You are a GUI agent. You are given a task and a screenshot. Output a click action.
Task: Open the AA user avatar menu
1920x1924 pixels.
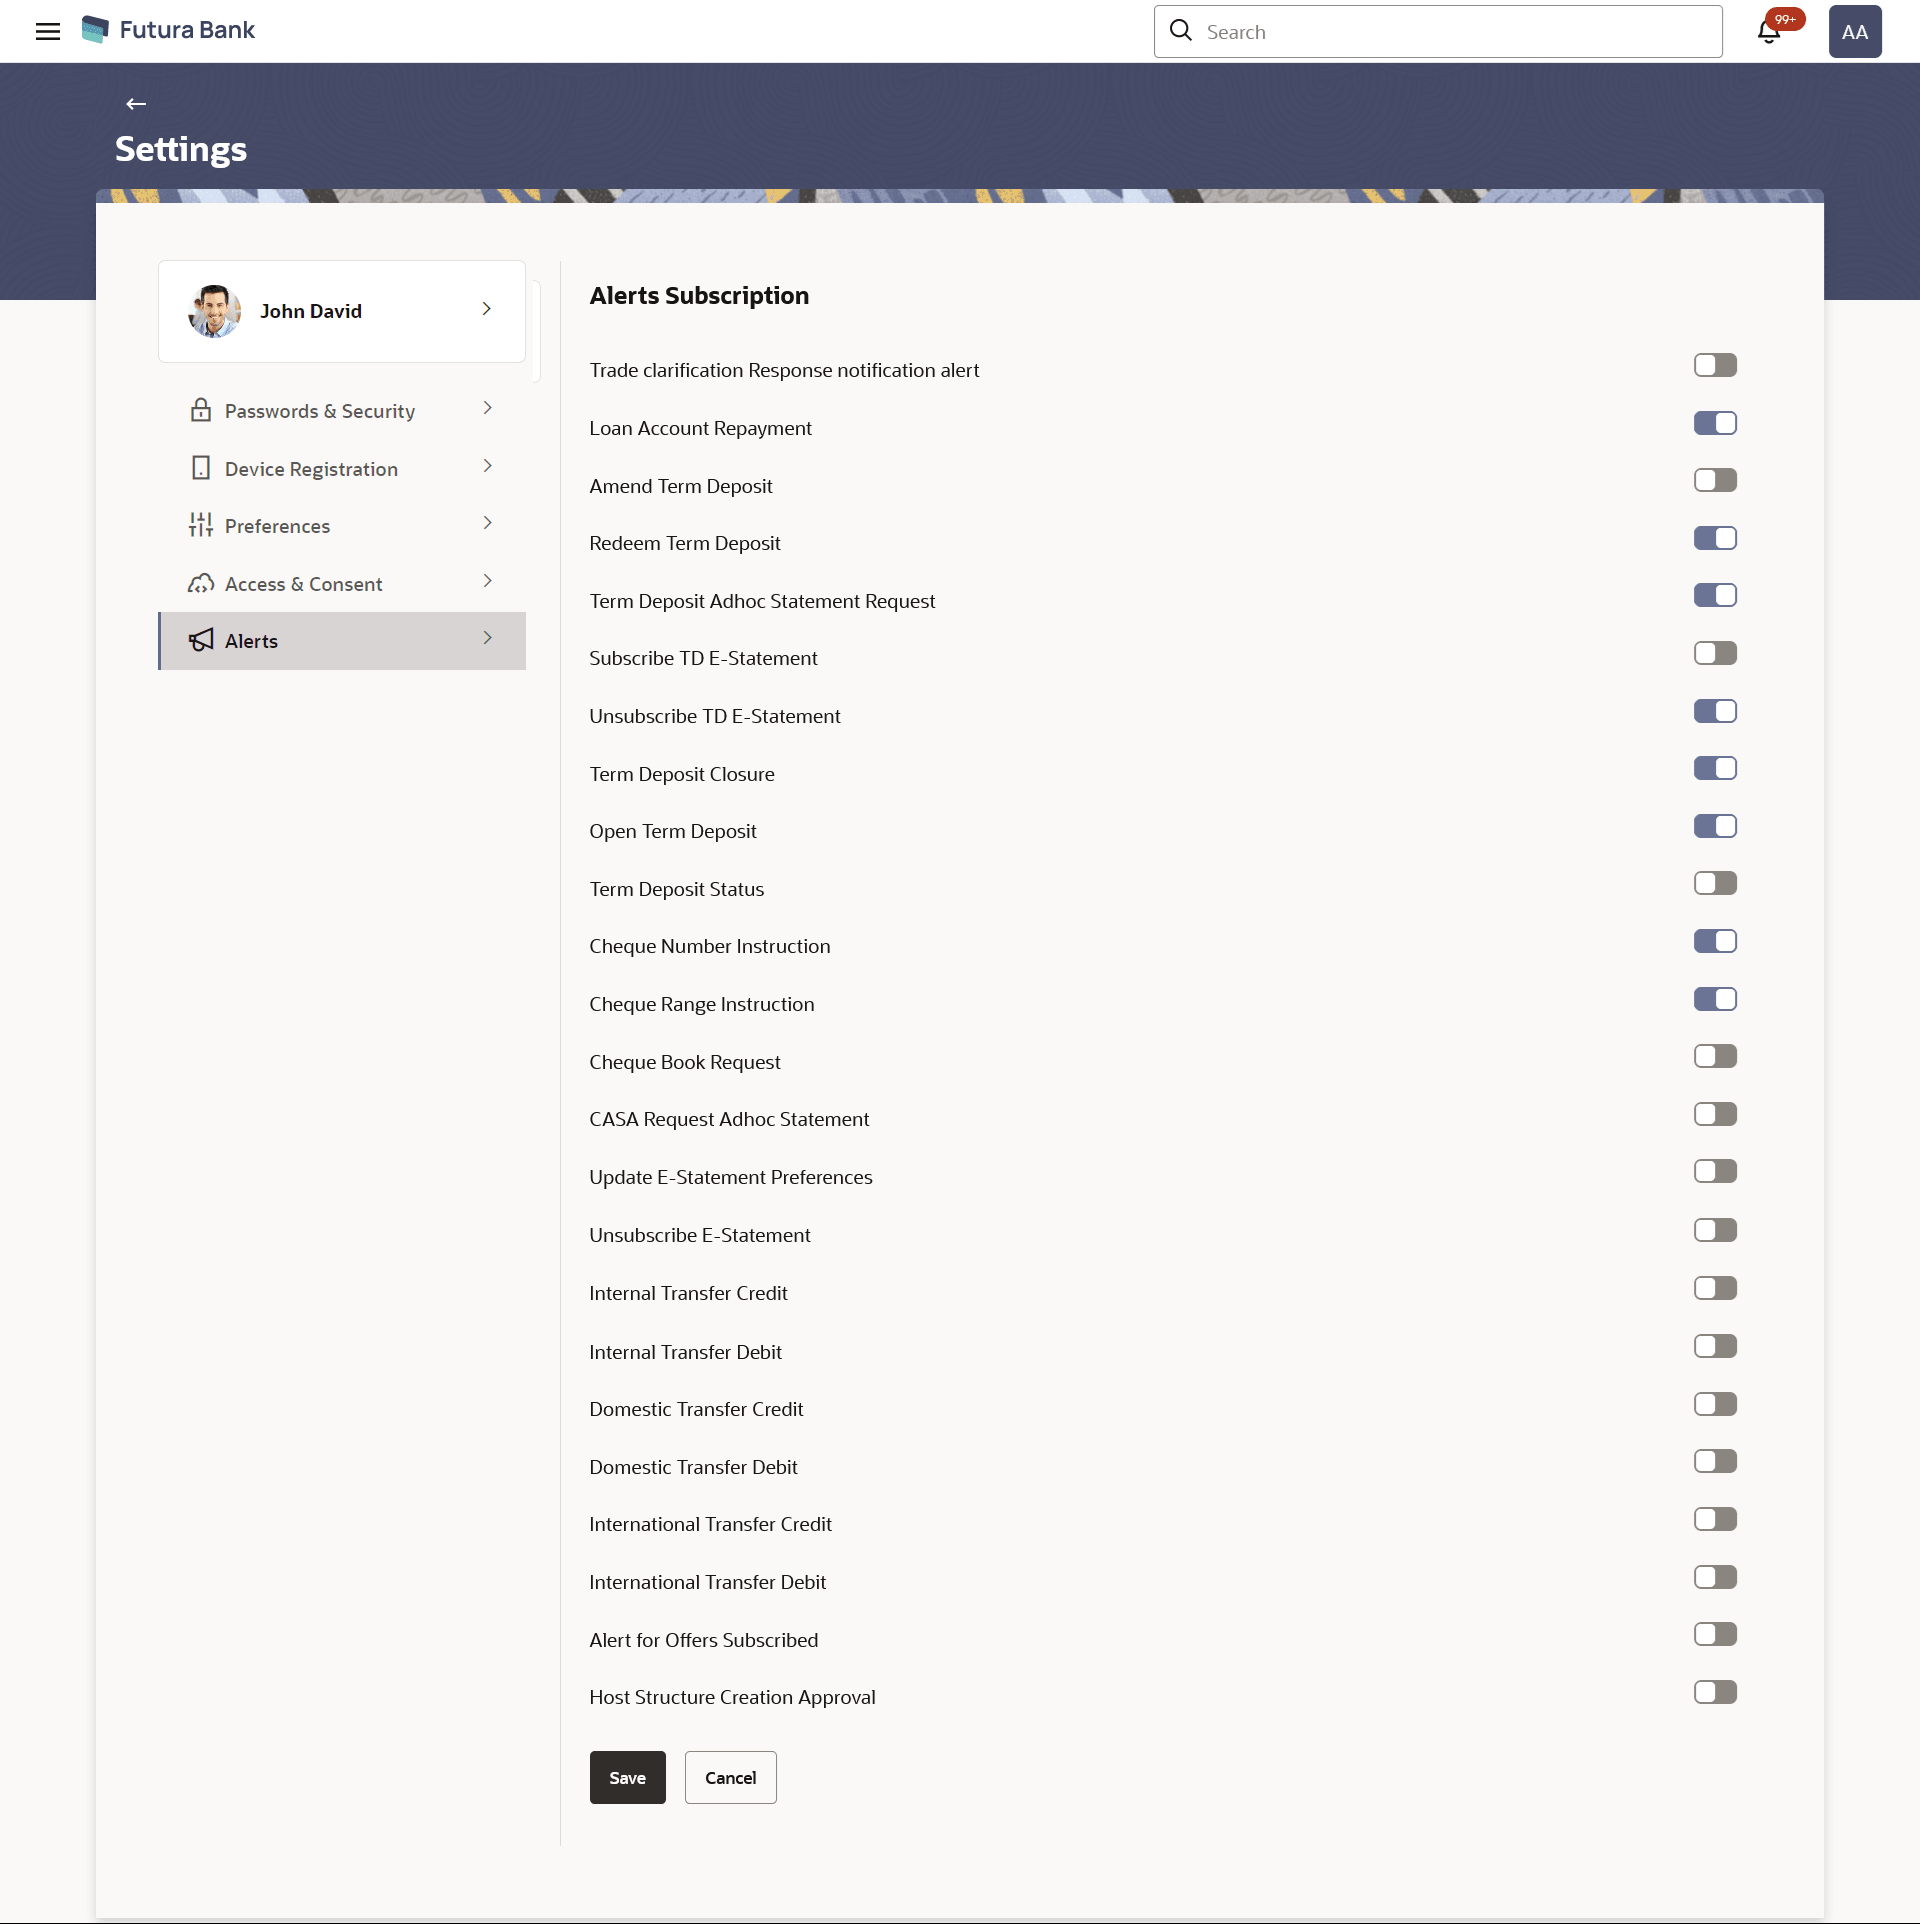coord(1854,32)
